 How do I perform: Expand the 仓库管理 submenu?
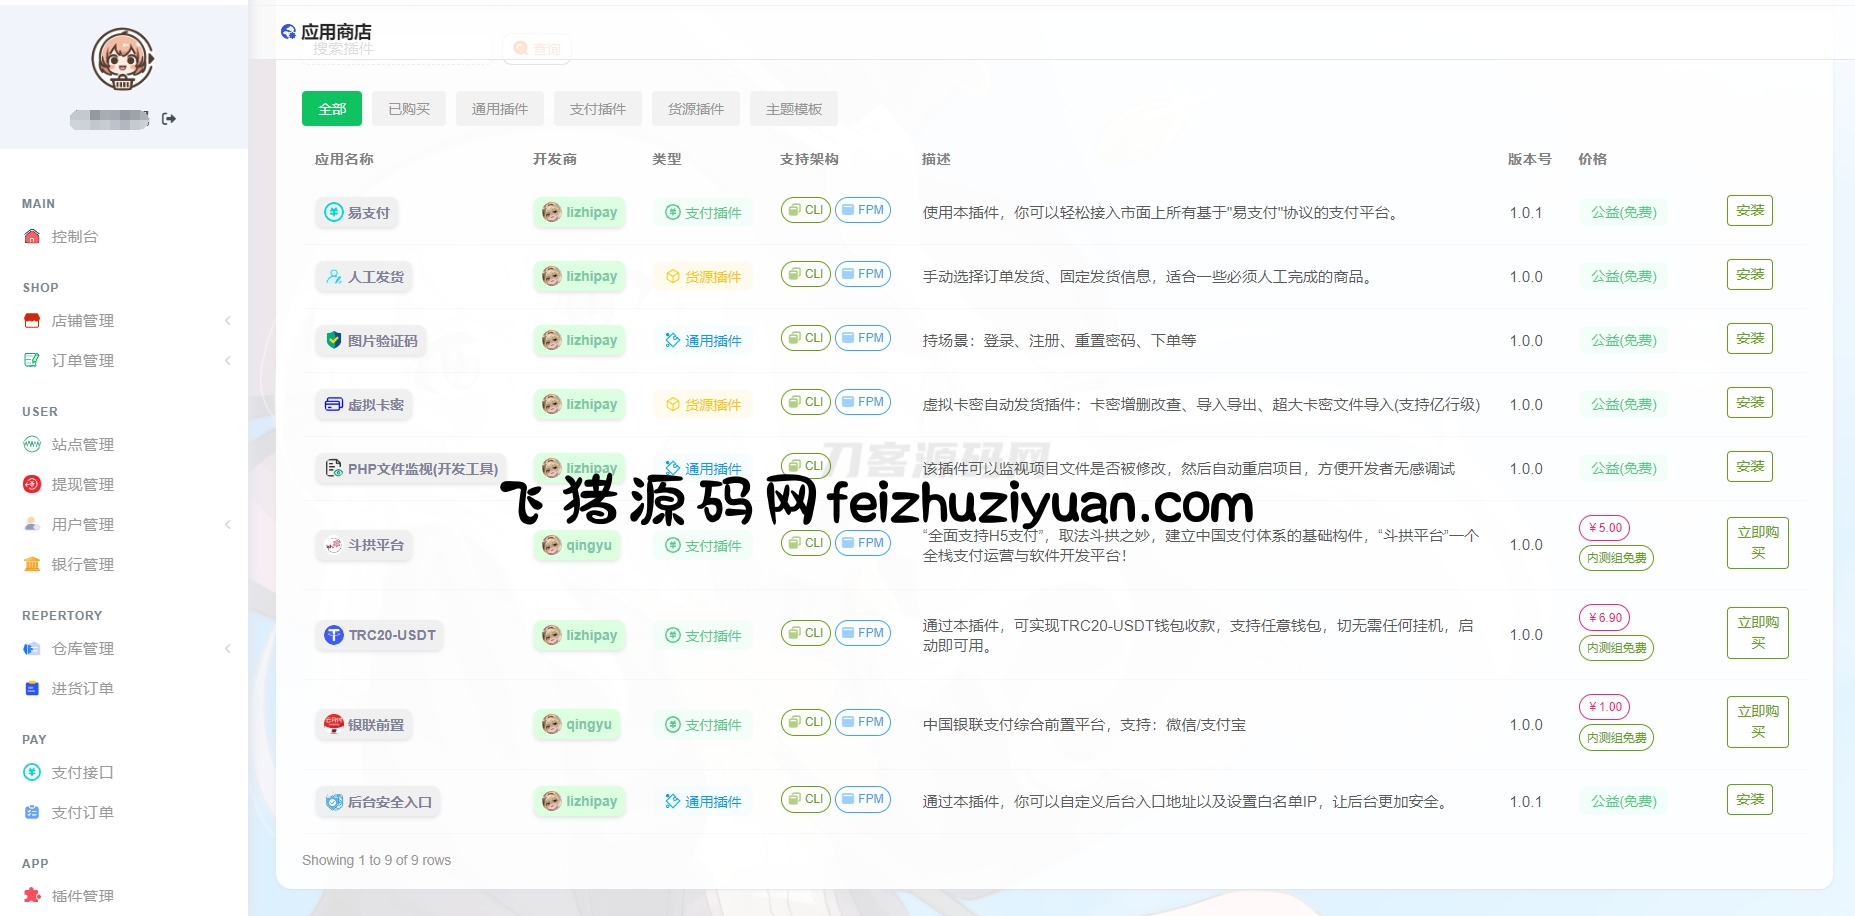click(228, 649)
